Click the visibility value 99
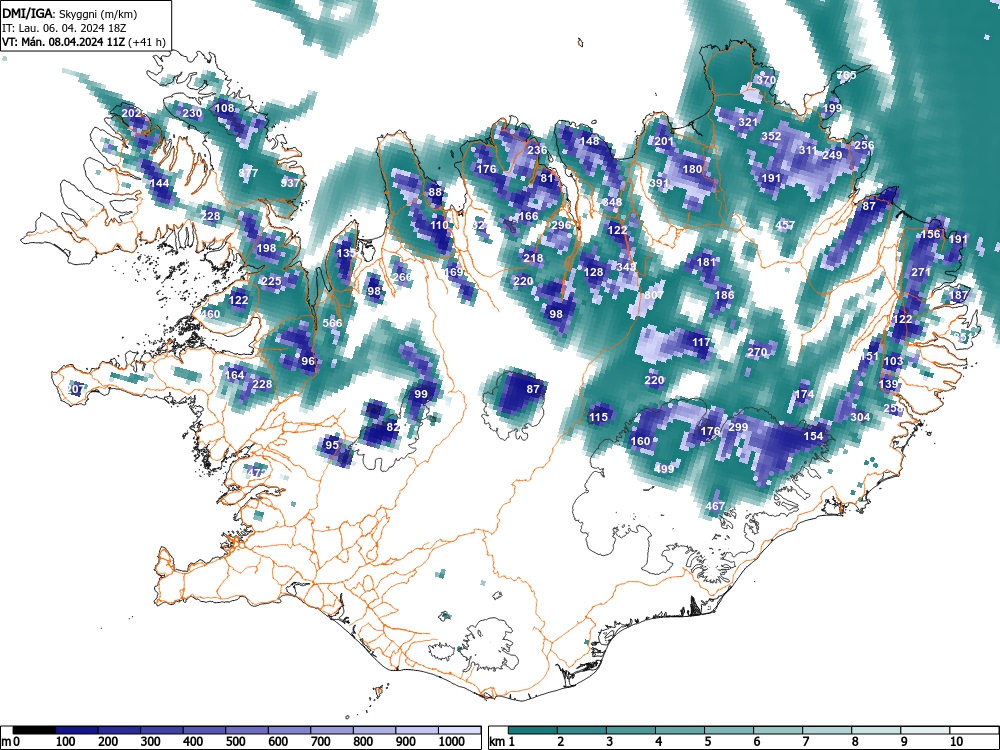This screenshot has height=750, width=1000. [420, 394]
